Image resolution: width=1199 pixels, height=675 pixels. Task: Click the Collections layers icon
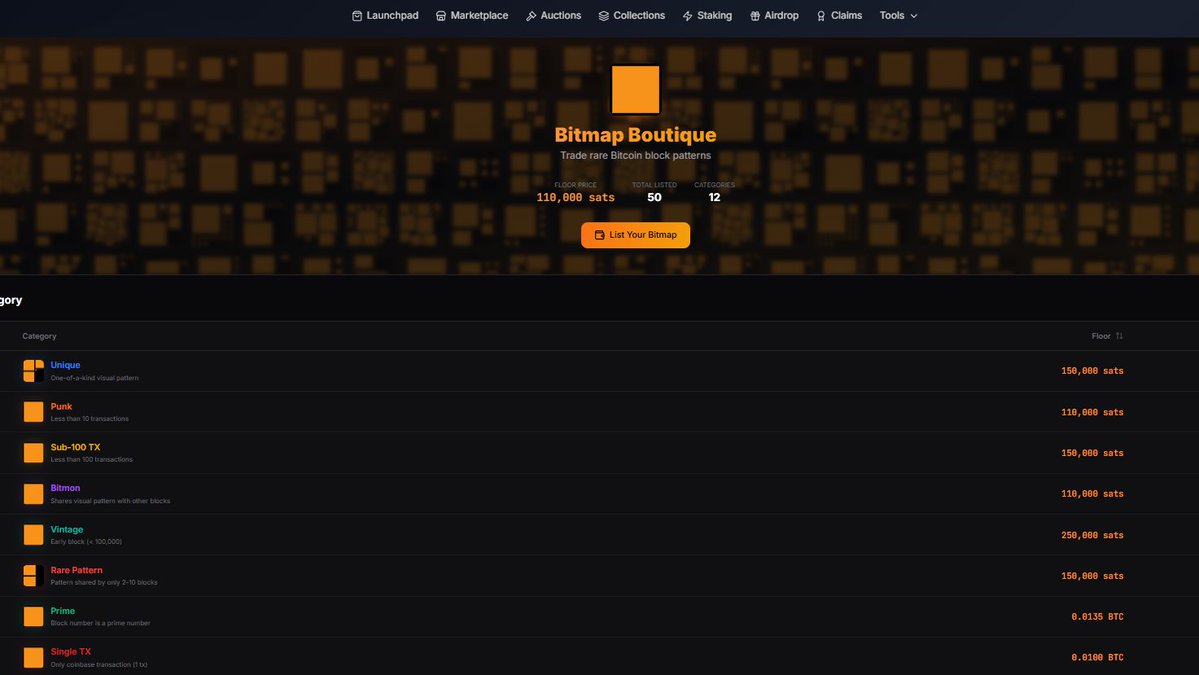pos(604,16)
